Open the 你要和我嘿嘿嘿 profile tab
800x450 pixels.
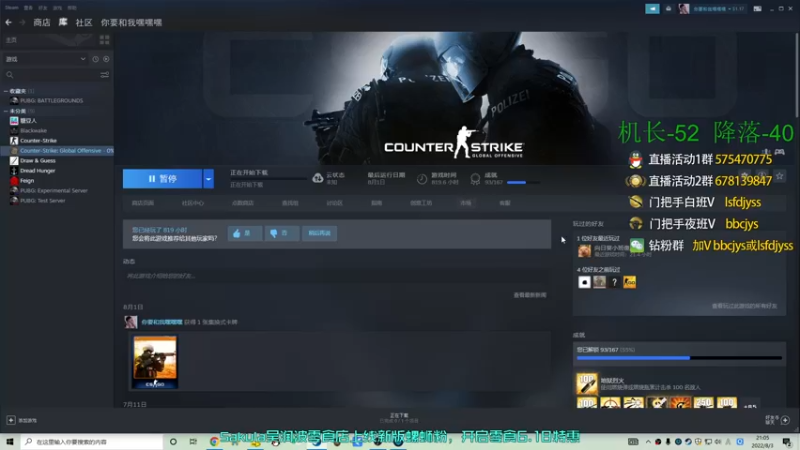131,22
